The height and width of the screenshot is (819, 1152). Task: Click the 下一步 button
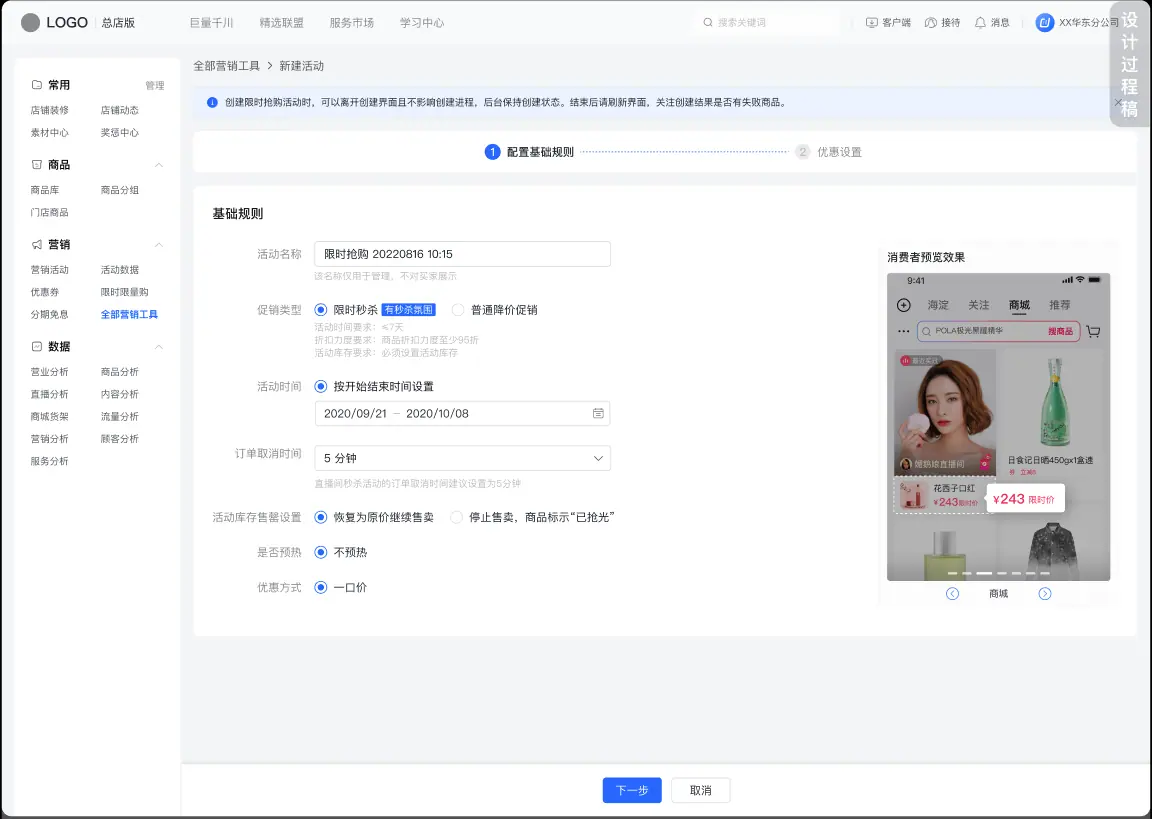point(632,790)
